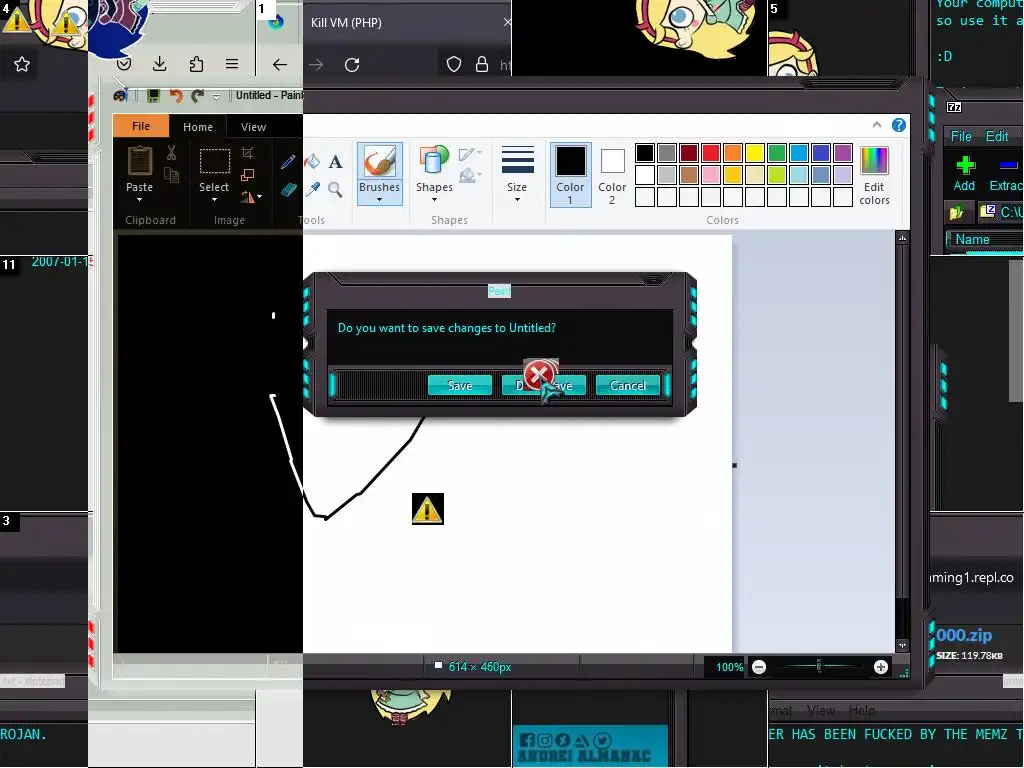
Task: Open the File menu in 7-Zip
Action: click(x=961, y=136)
